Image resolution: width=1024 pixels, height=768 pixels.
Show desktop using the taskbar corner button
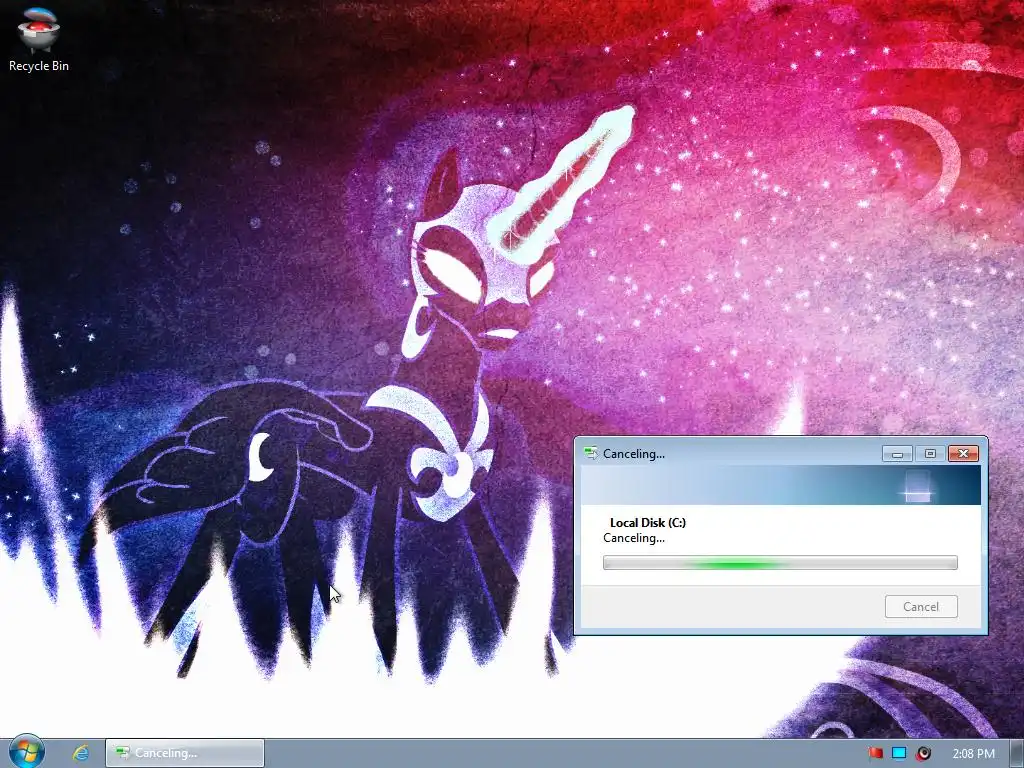point(1016,753)
